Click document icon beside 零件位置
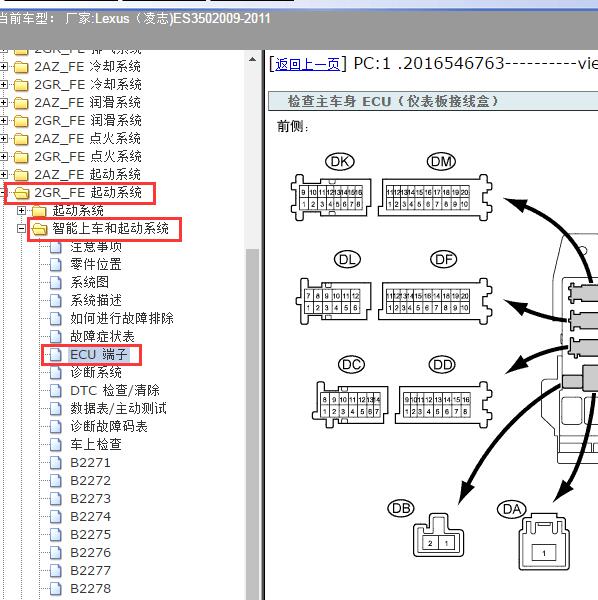598x600 pixels. 56,265
